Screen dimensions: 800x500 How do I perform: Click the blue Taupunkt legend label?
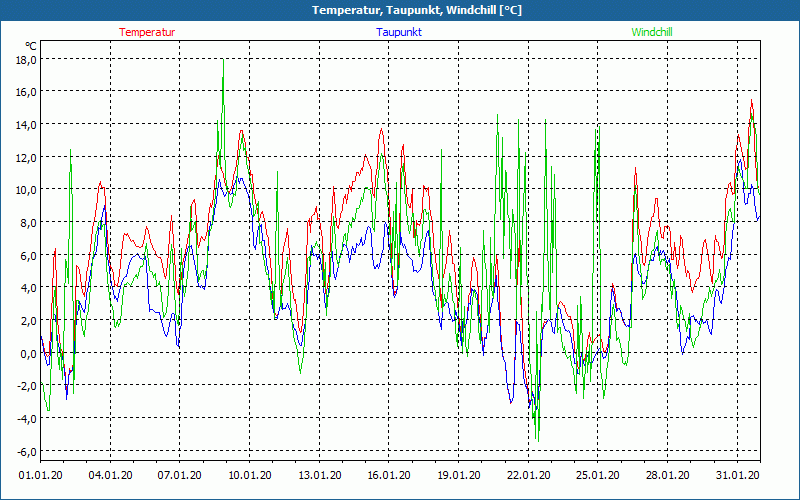click(399, 32)
